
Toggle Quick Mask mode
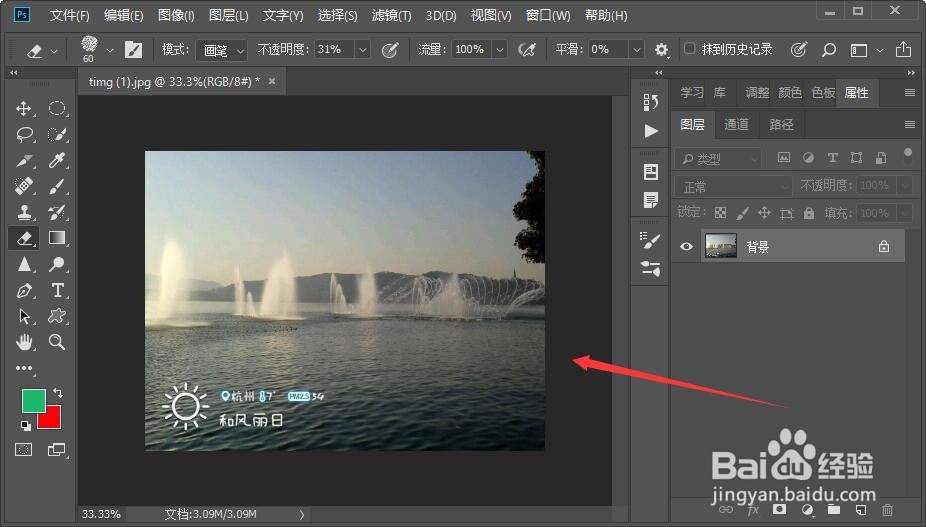[24, 450]
